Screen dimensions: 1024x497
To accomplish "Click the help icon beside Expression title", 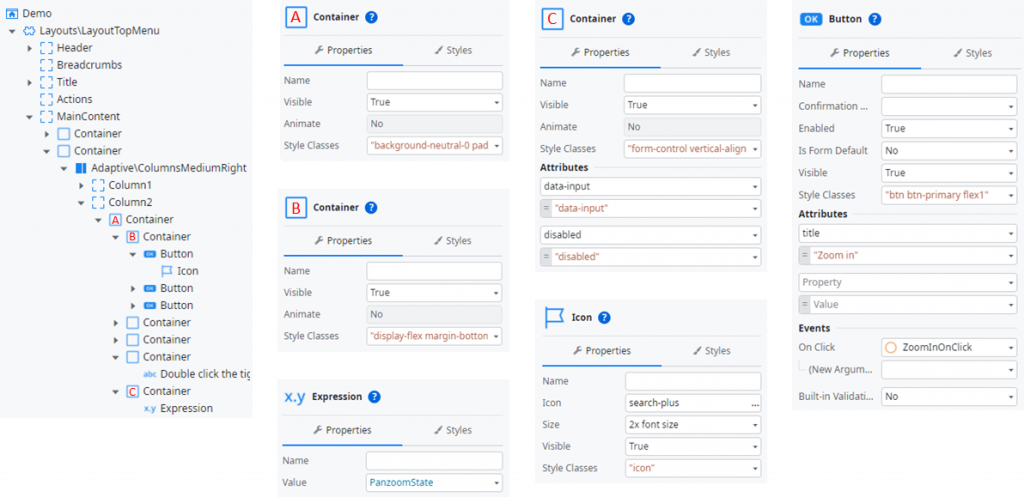I will coord(374,397).
